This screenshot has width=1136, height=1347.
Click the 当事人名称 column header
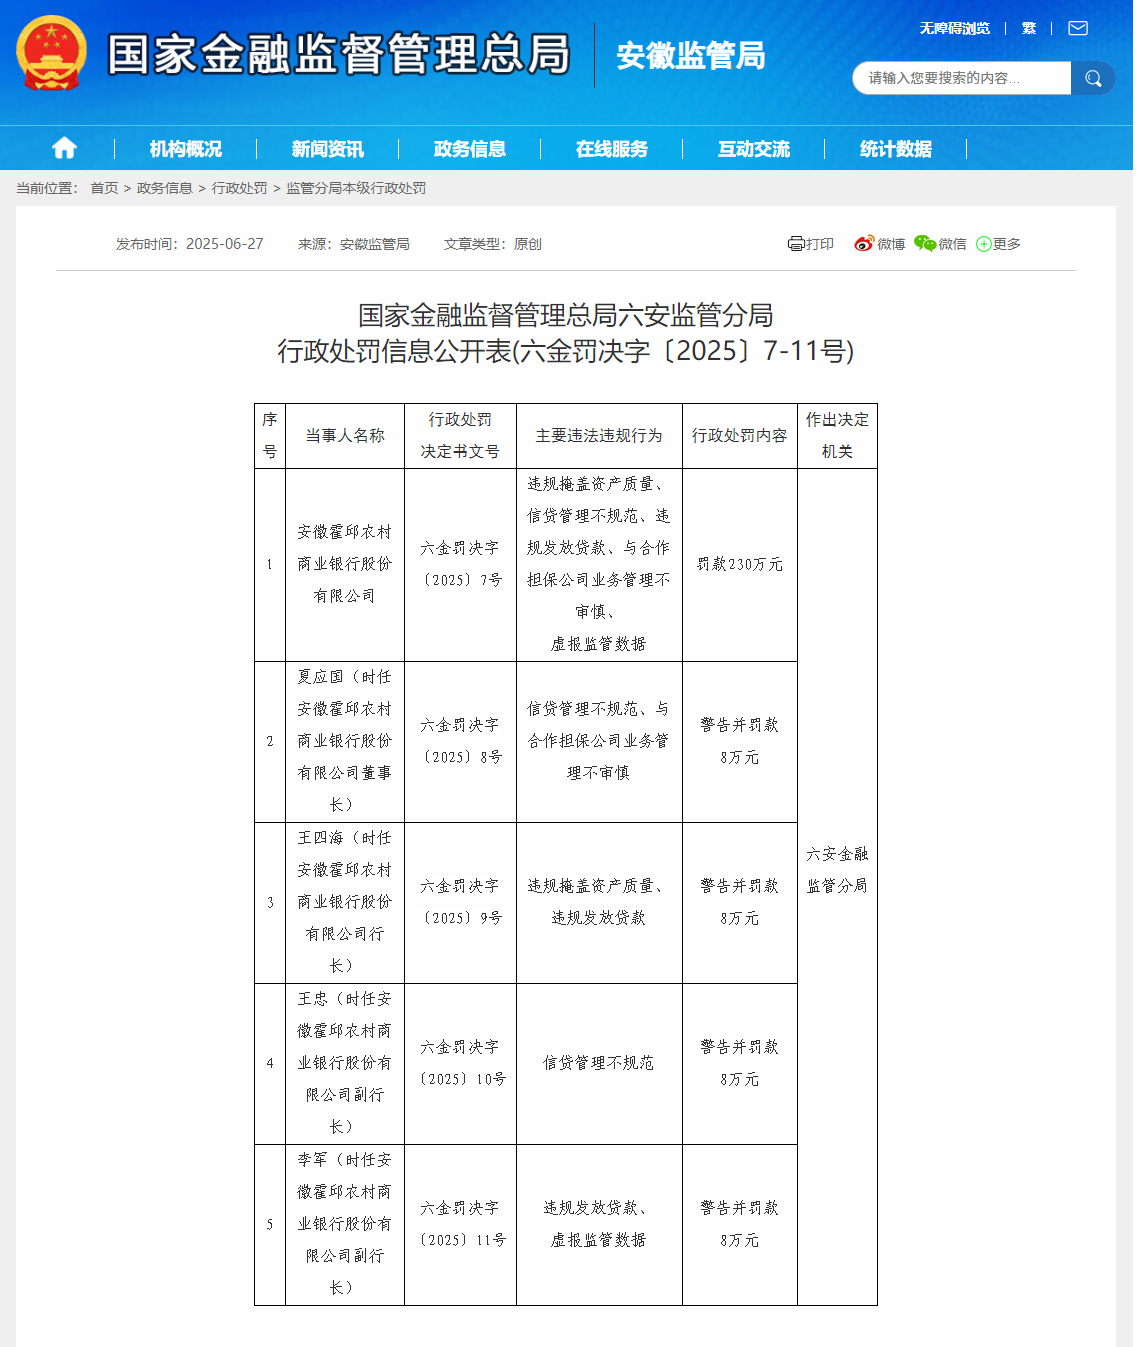click(345, 436)
